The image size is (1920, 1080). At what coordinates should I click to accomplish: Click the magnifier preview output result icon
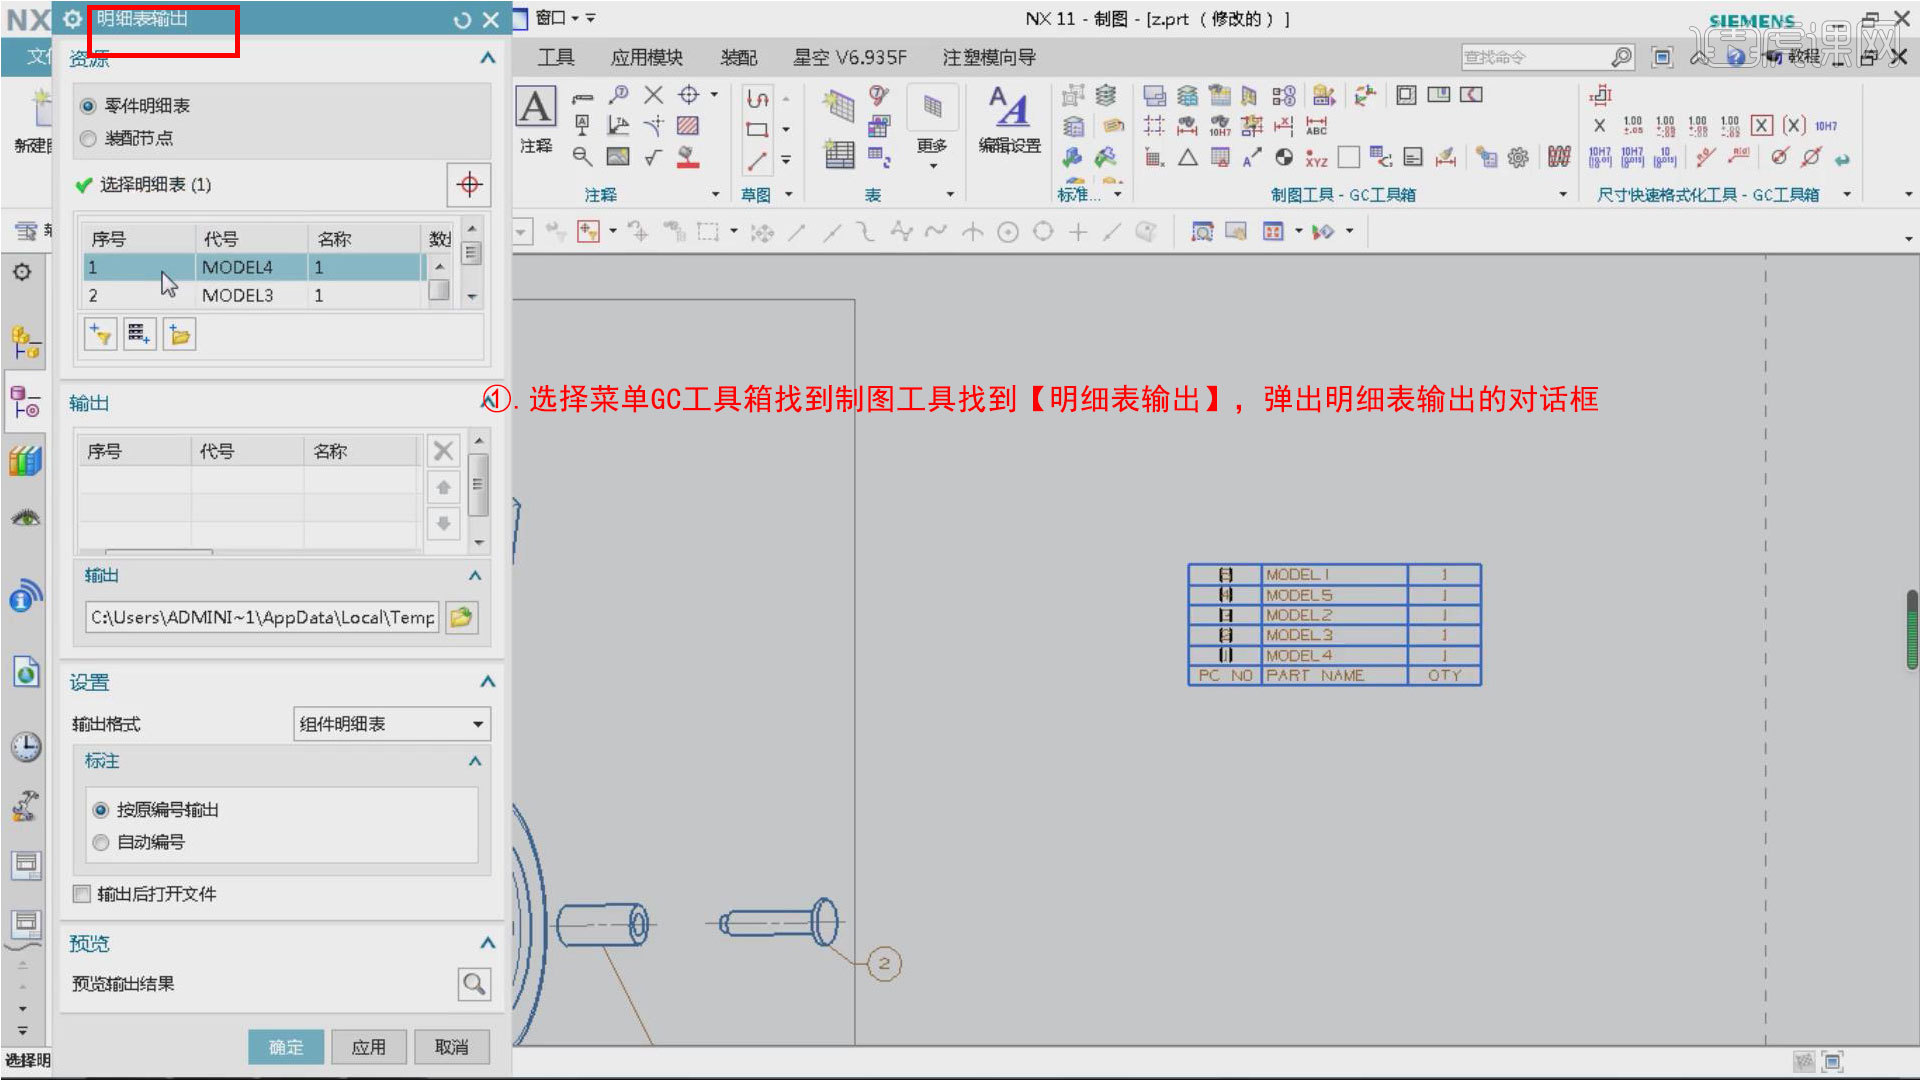(x=474, y=984)
